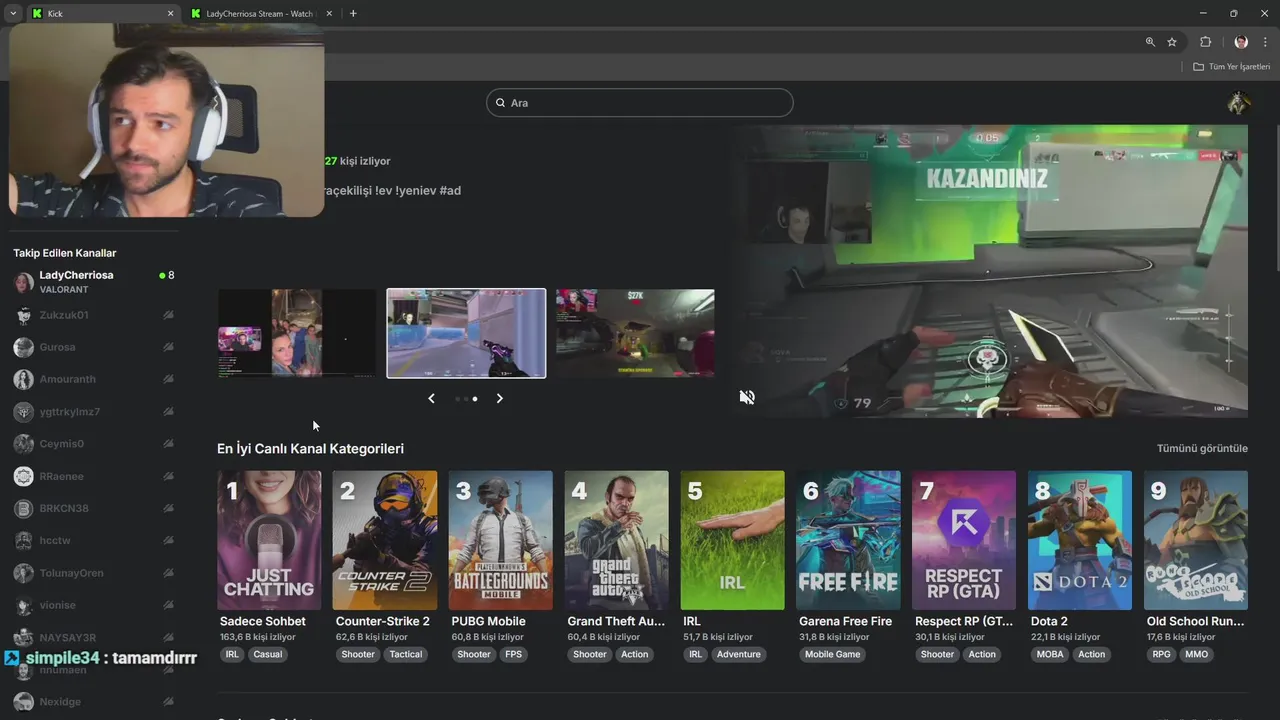Open the Respect RP (GTA) category card
This screenshot has height=720, width=1280.
click(x=964, y=540)
